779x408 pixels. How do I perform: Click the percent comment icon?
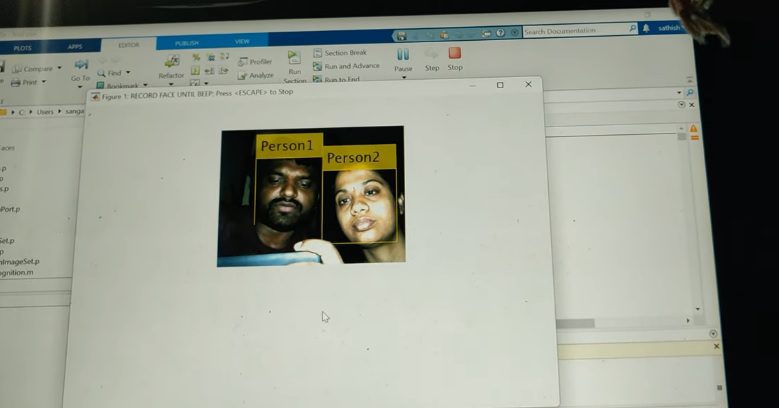coord(196,58)
